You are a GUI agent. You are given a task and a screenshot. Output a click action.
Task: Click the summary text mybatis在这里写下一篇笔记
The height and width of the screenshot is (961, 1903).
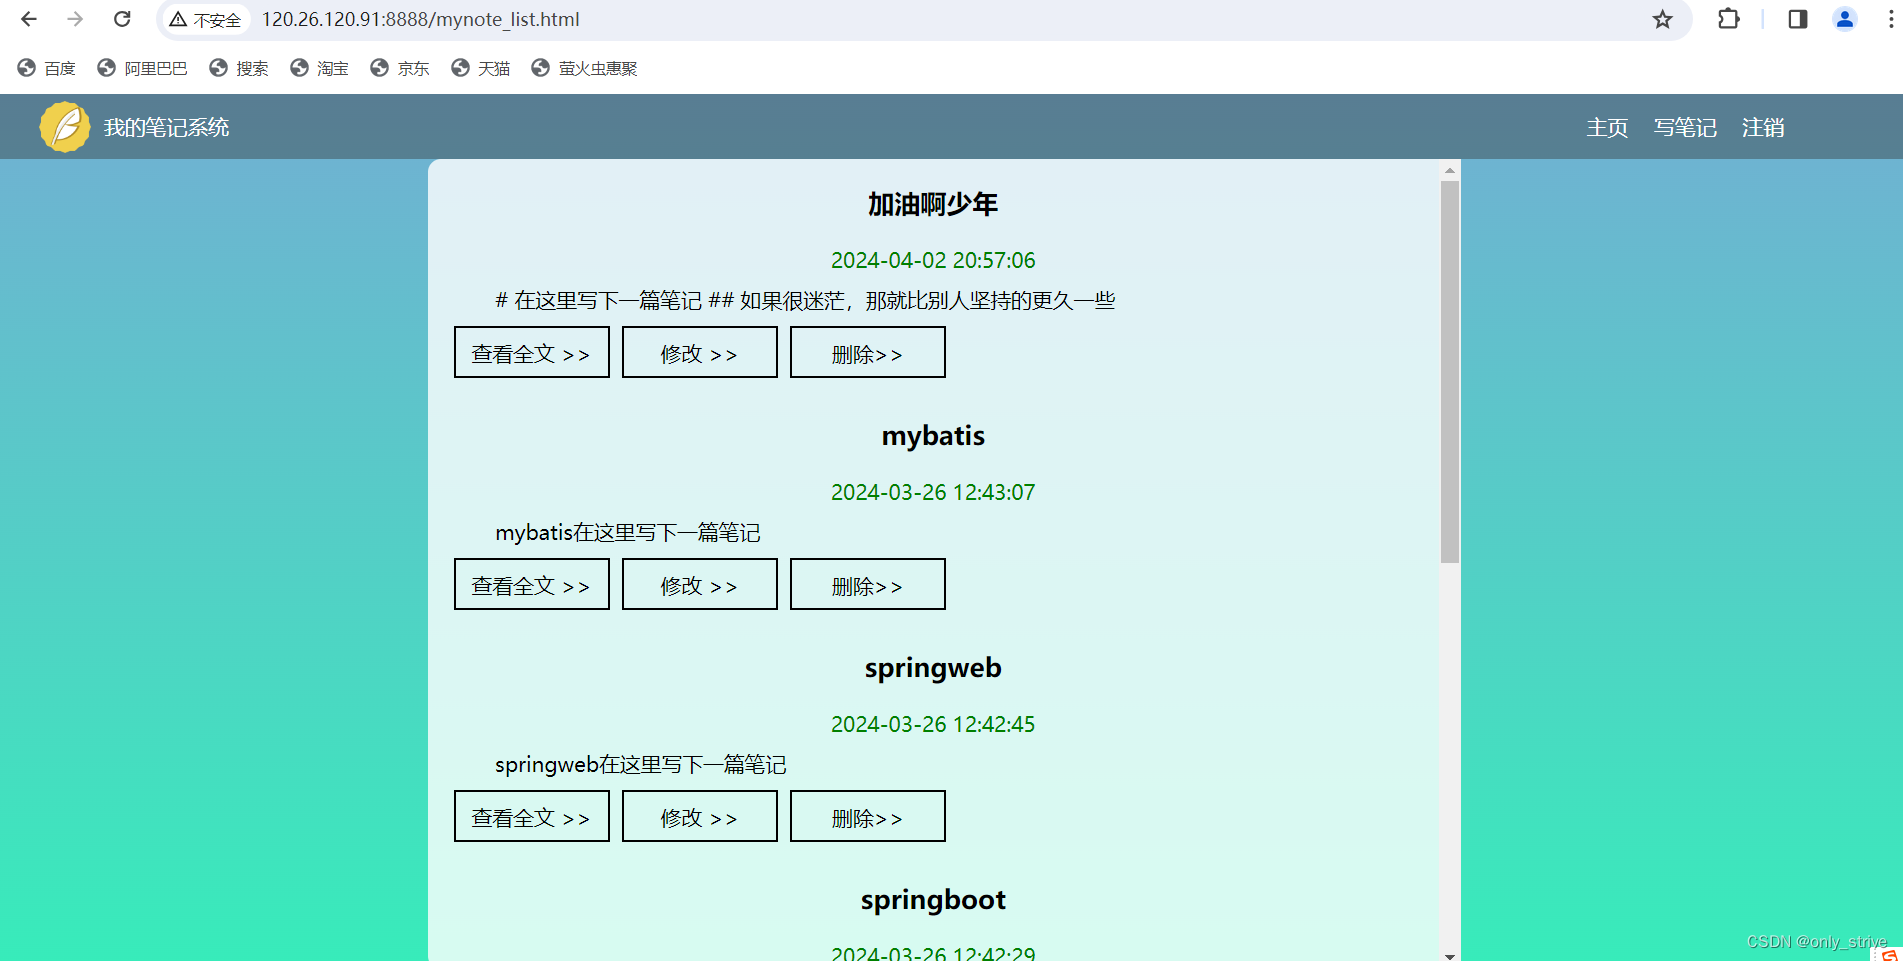628,533
